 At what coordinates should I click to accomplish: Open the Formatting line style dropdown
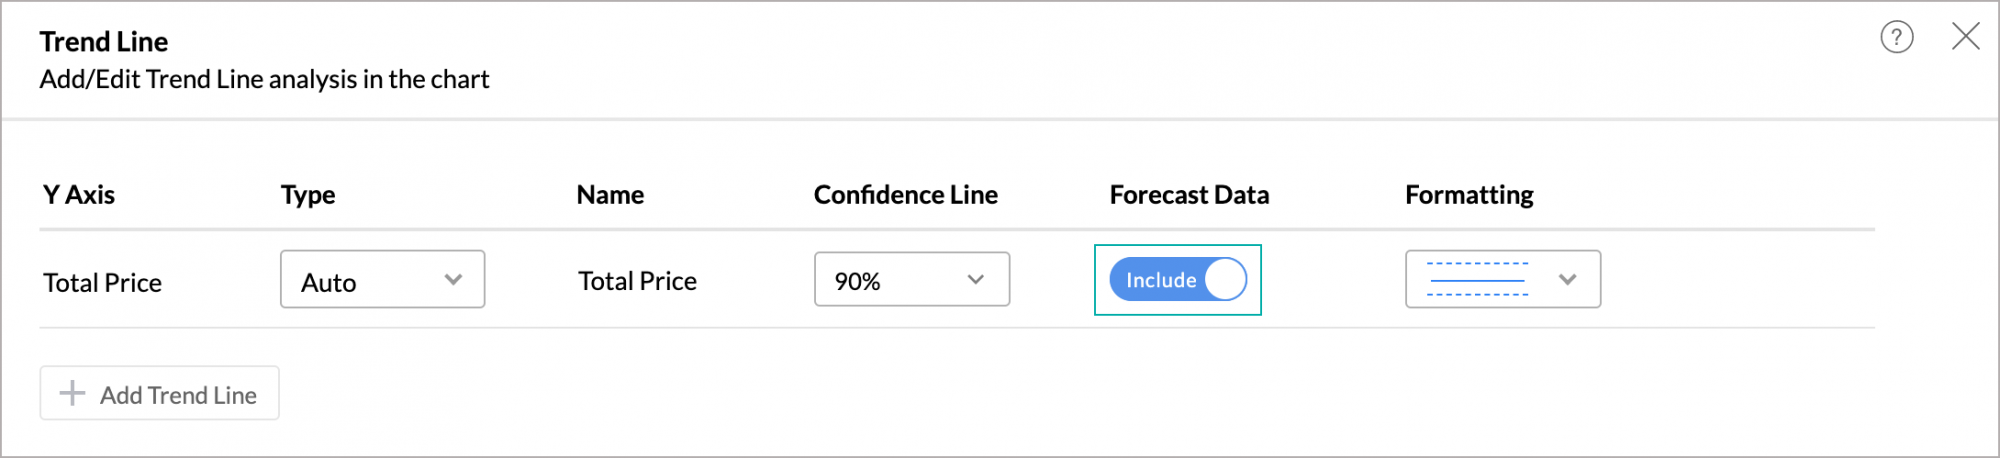1502,280
